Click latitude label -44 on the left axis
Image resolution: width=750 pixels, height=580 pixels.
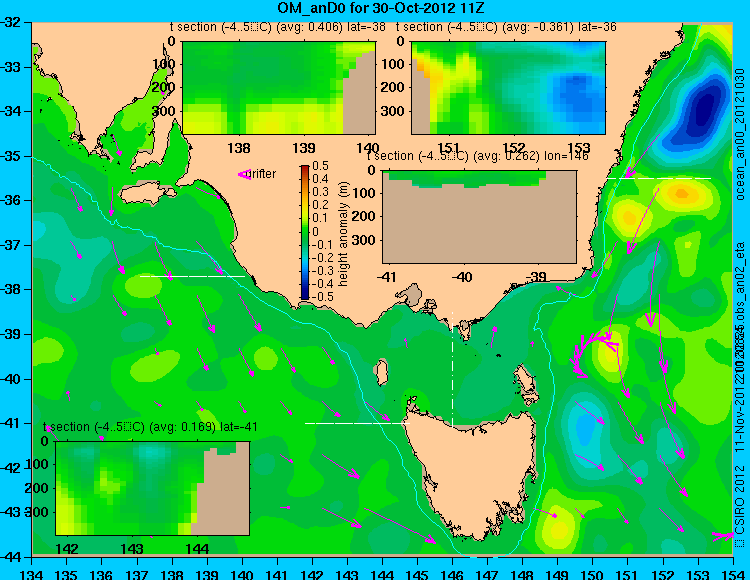coord(12,557)
